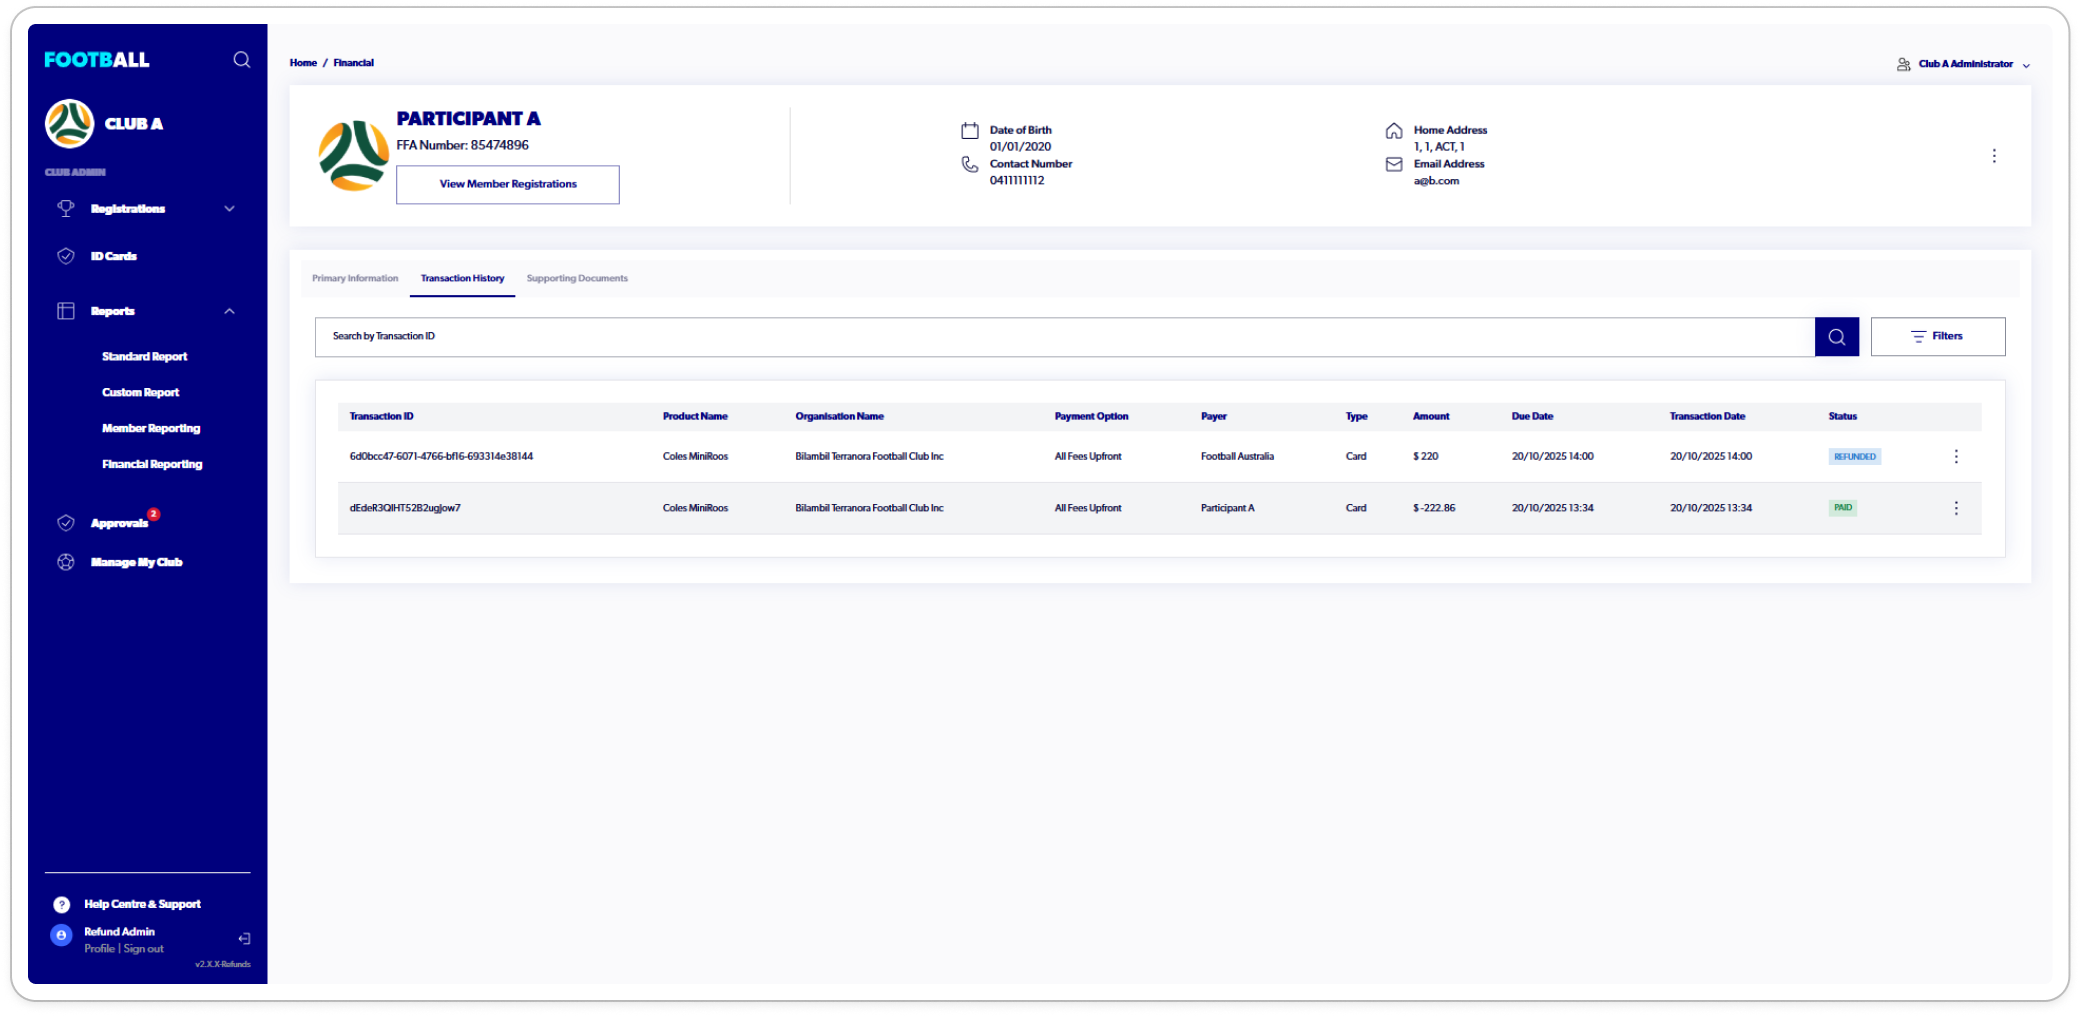Click the Amount column header
This screenshot has width=2081, height=1016.
(1430, 416)
